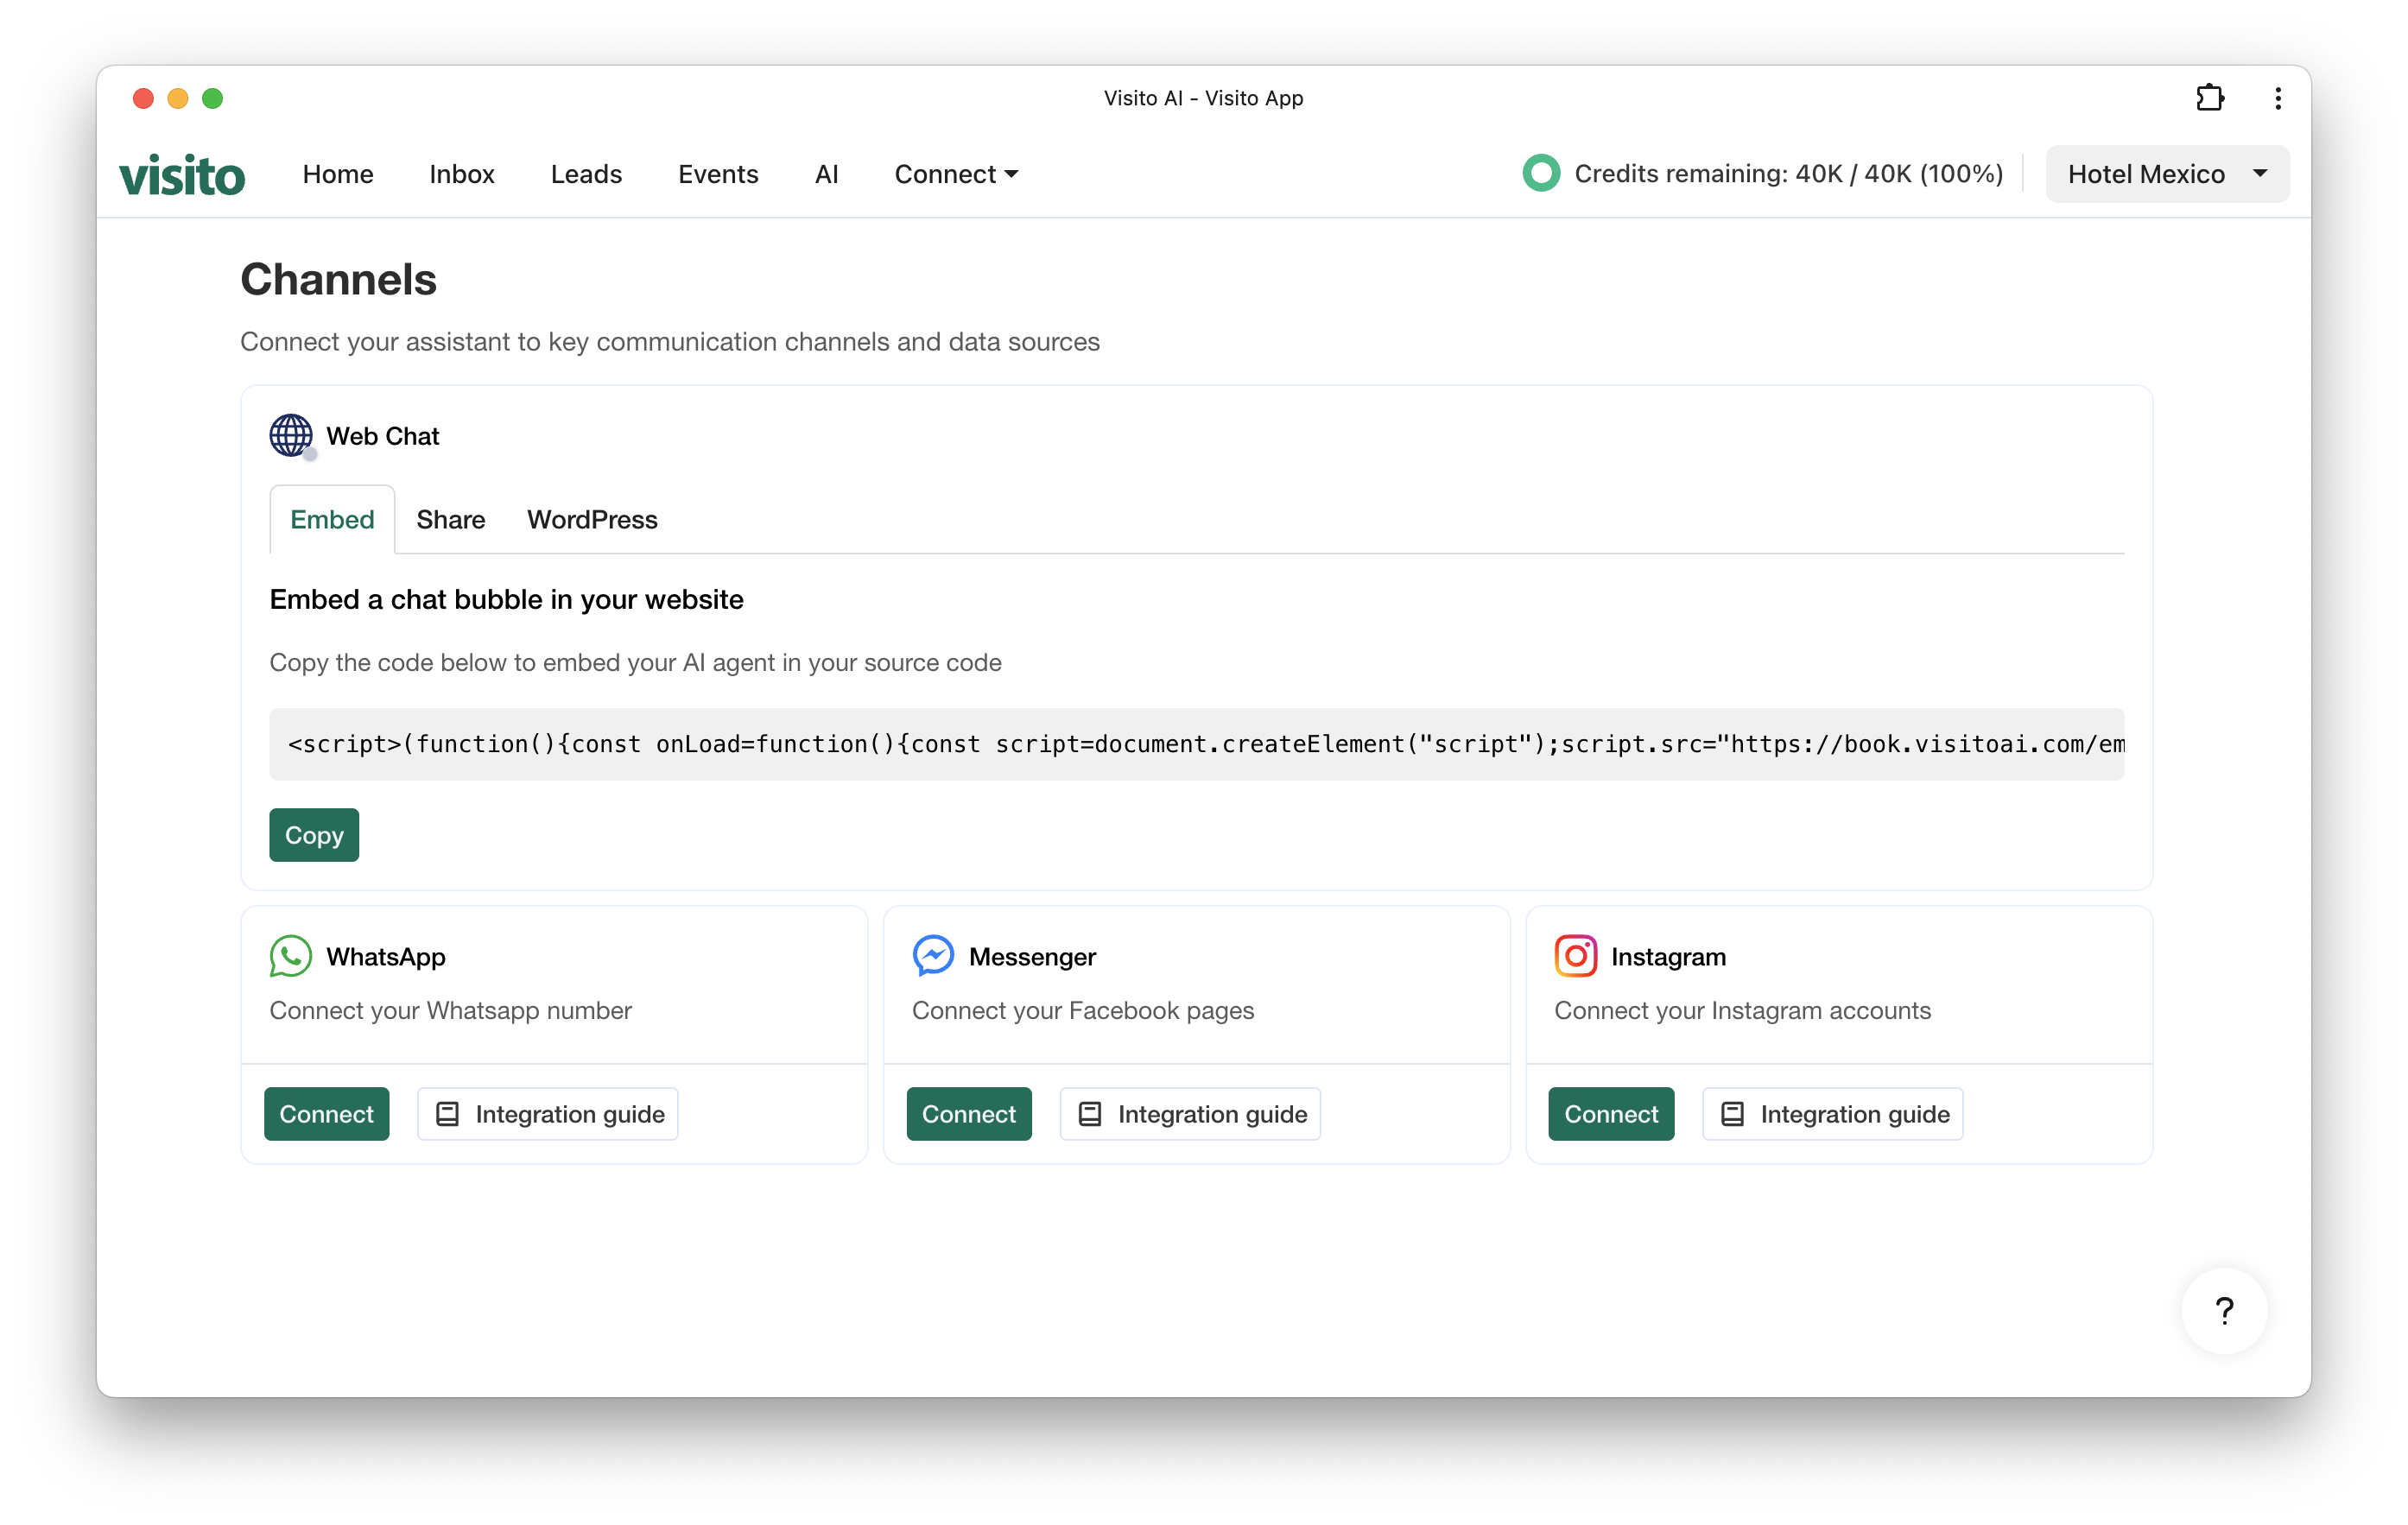Click the visito logo
The image size is (2408, 1525).
[182, 173]
